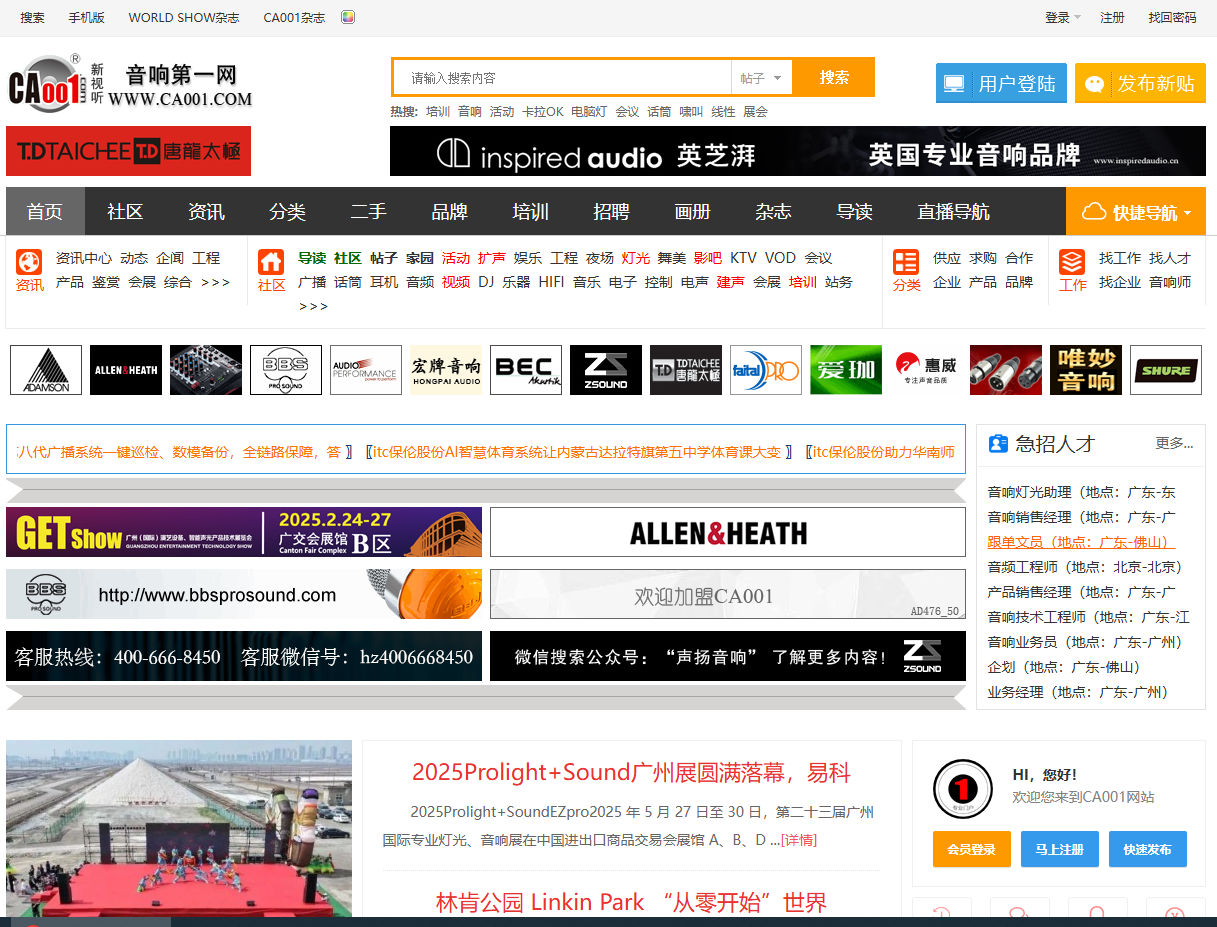Screen dimensions: 1217x927
Task: Select the 分类 list icon
Action: pos(906,262)
